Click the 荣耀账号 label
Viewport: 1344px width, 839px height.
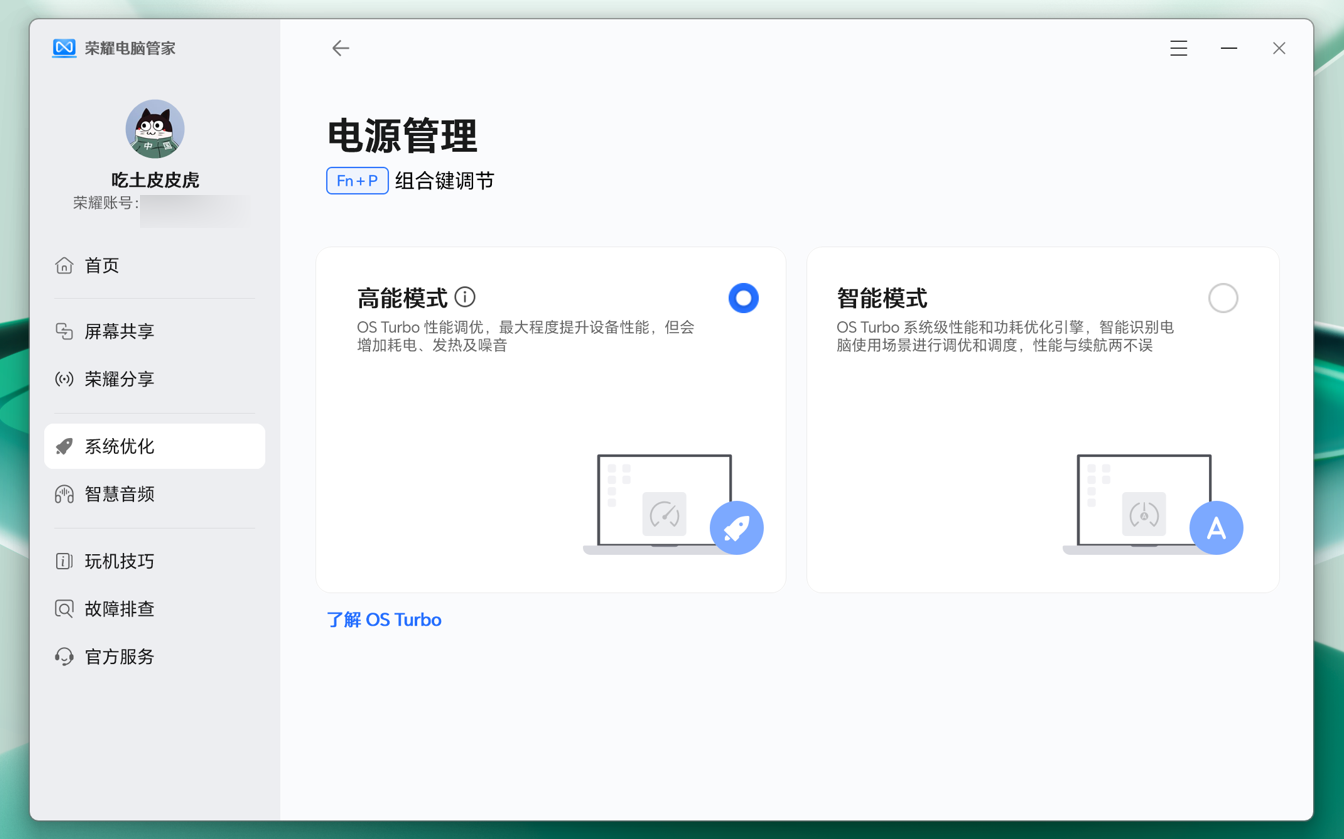click(x=106, y=203)
